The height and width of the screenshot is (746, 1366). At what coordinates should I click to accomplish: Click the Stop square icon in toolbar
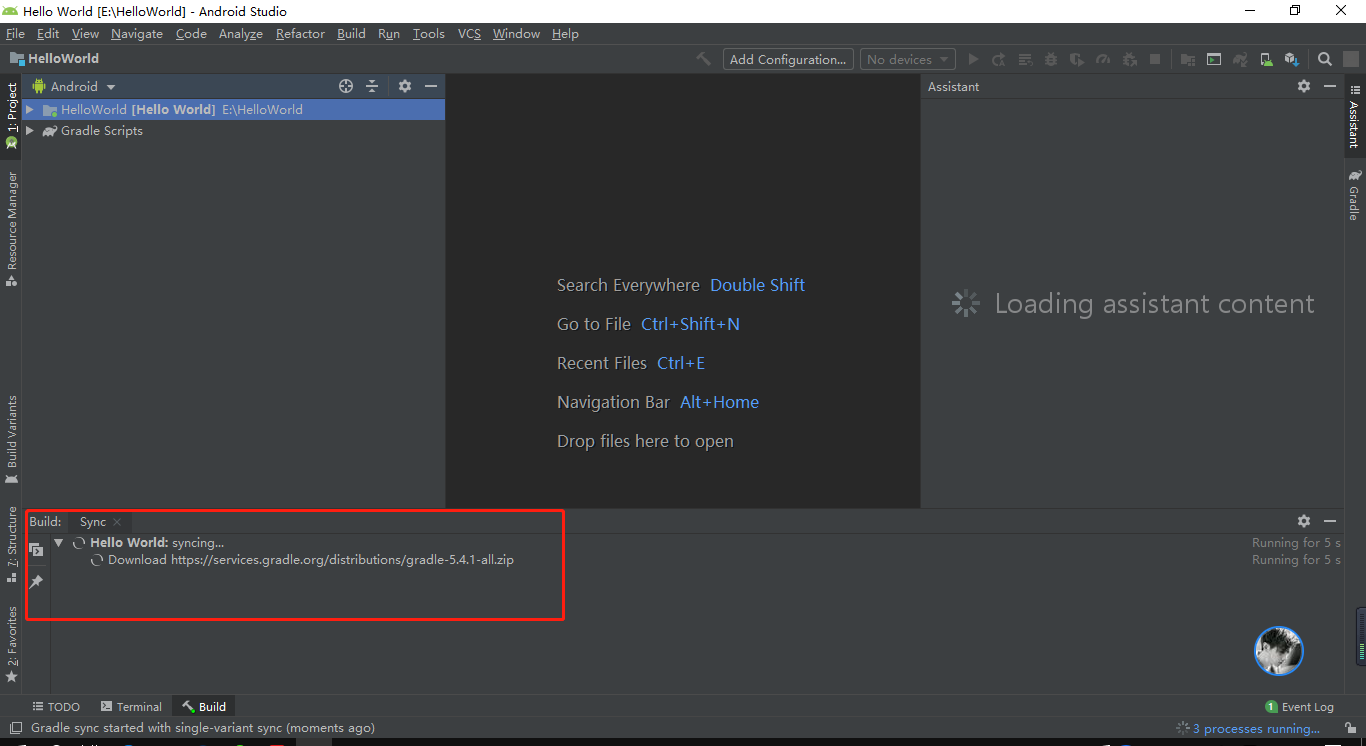click(x=1155, y=59)
